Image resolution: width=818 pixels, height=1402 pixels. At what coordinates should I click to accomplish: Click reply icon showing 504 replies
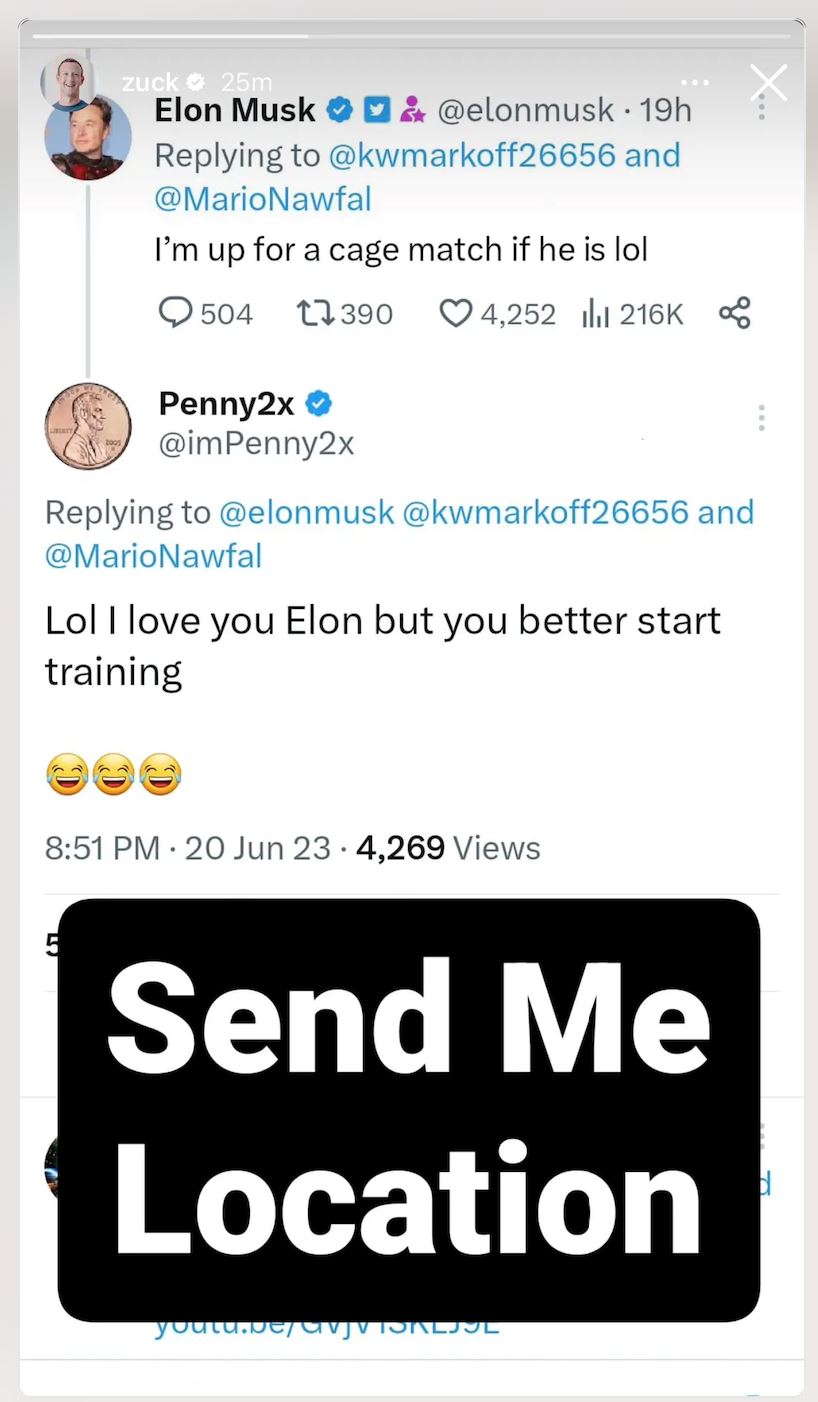click(x=176, y=314)
